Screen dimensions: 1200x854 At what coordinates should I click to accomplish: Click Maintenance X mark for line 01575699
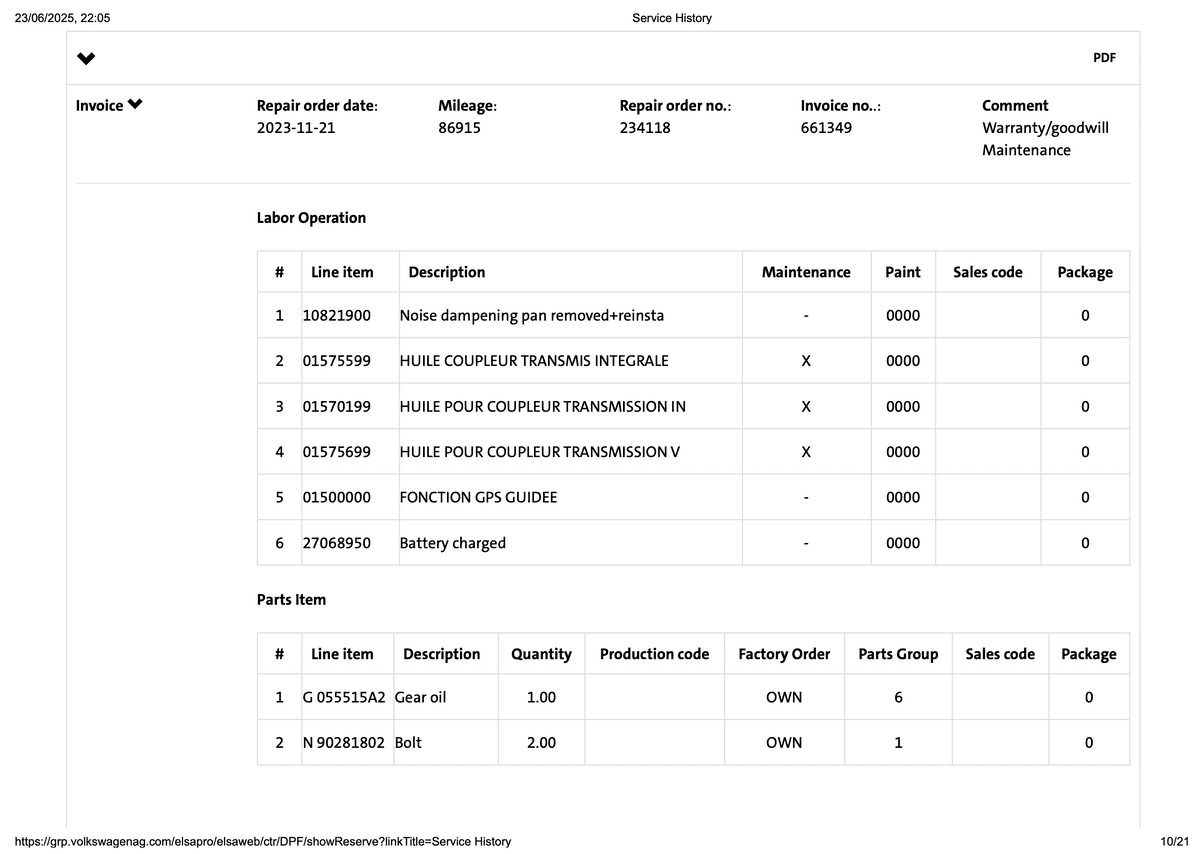click(806, 452)
